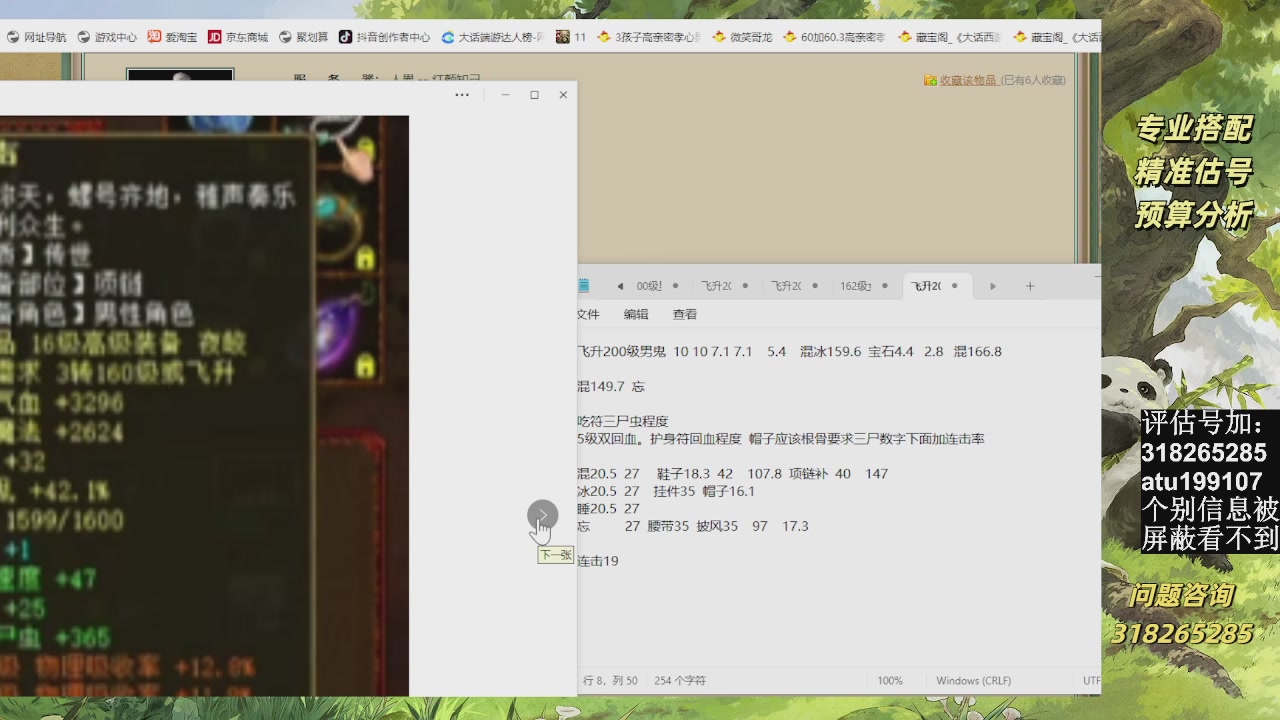Viewport: 1280px width, 720px height.
Task: Open the three-dot menu in photo viewer
Action: [462, 95]
